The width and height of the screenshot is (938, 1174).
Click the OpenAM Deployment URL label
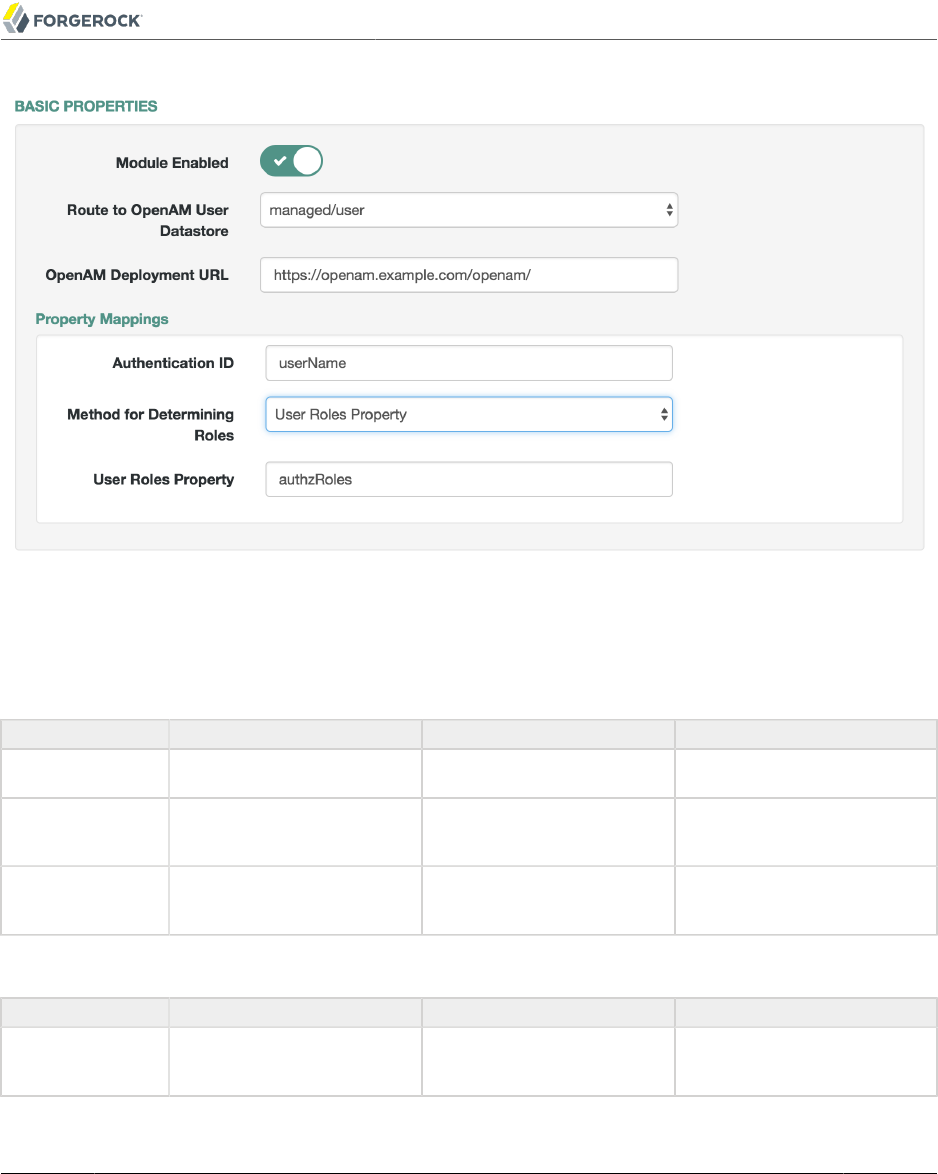tap(137, 275)
